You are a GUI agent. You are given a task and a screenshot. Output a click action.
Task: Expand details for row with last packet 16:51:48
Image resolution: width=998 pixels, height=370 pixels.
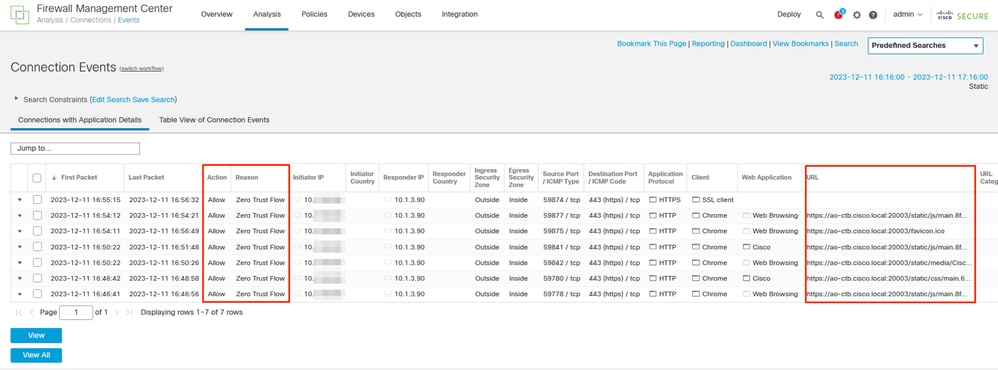(19, 247)
